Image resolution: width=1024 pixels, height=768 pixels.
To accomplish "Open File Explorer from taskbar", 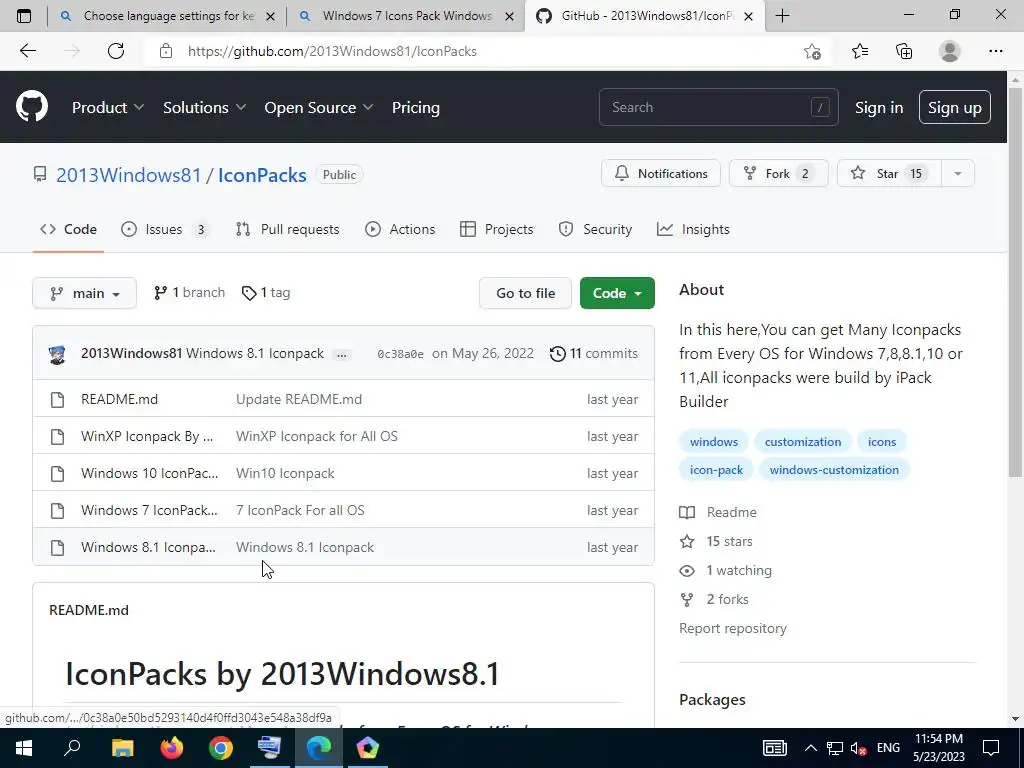I will coord(123,748).
